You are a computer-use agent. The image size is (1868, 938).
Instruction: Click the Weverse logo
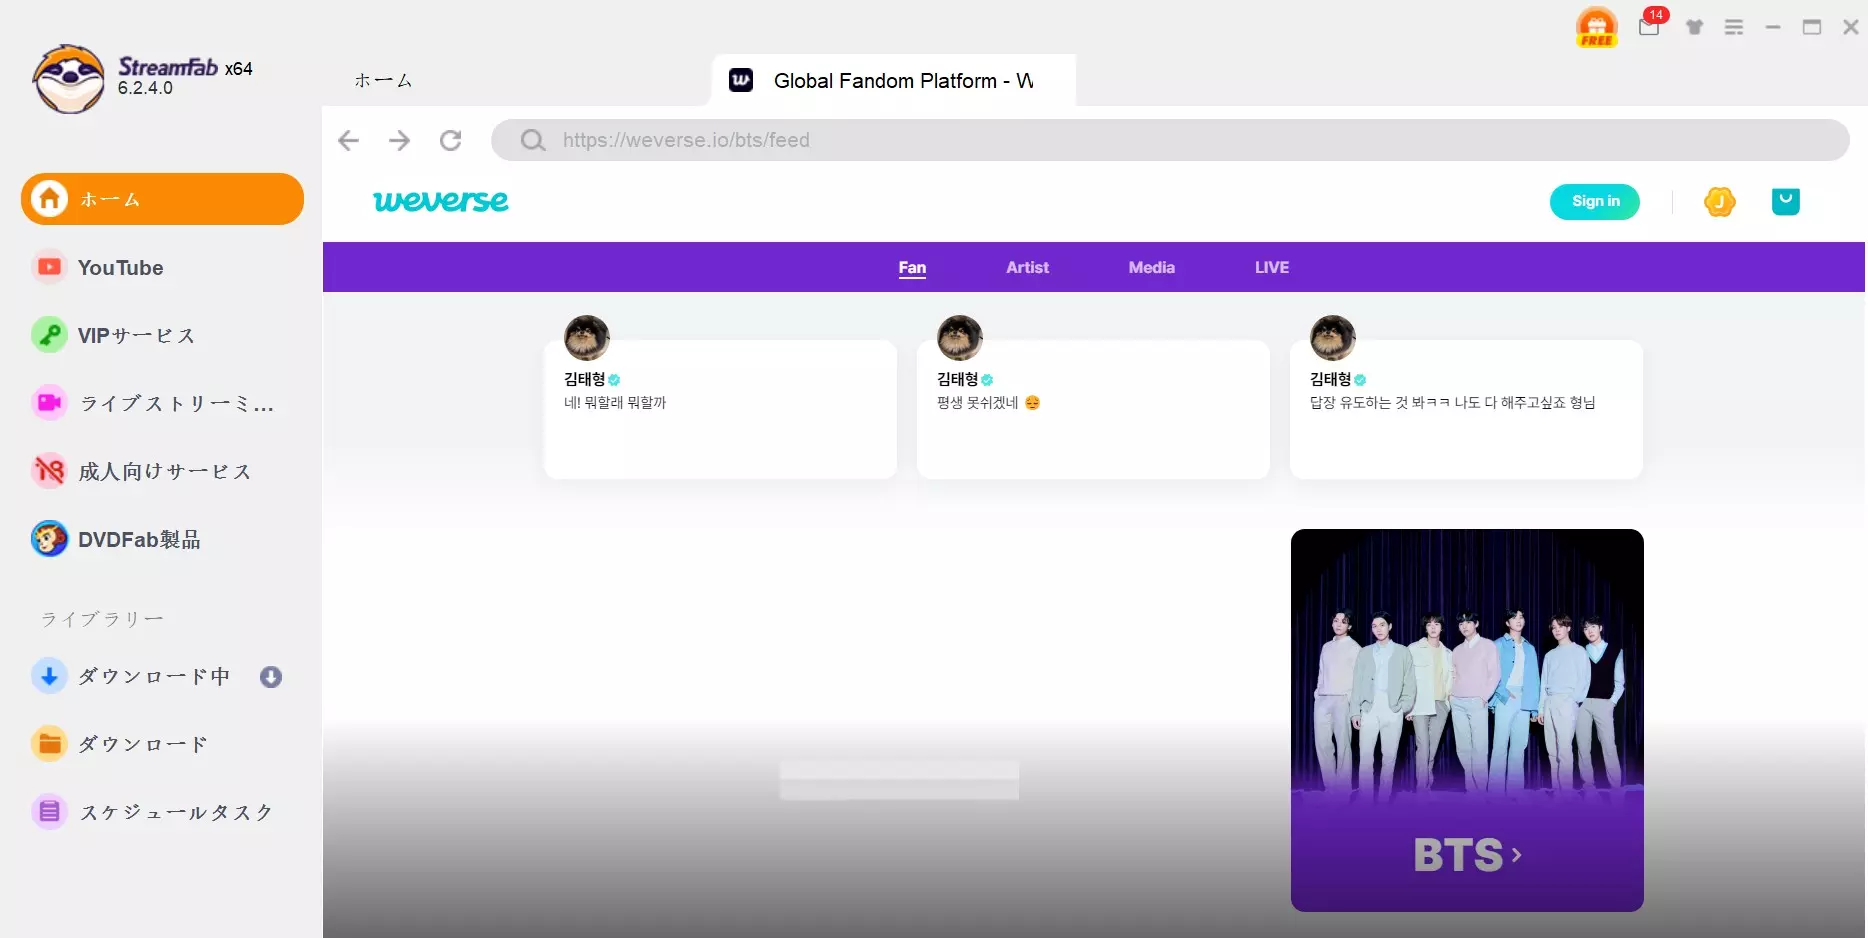point(441,201)
